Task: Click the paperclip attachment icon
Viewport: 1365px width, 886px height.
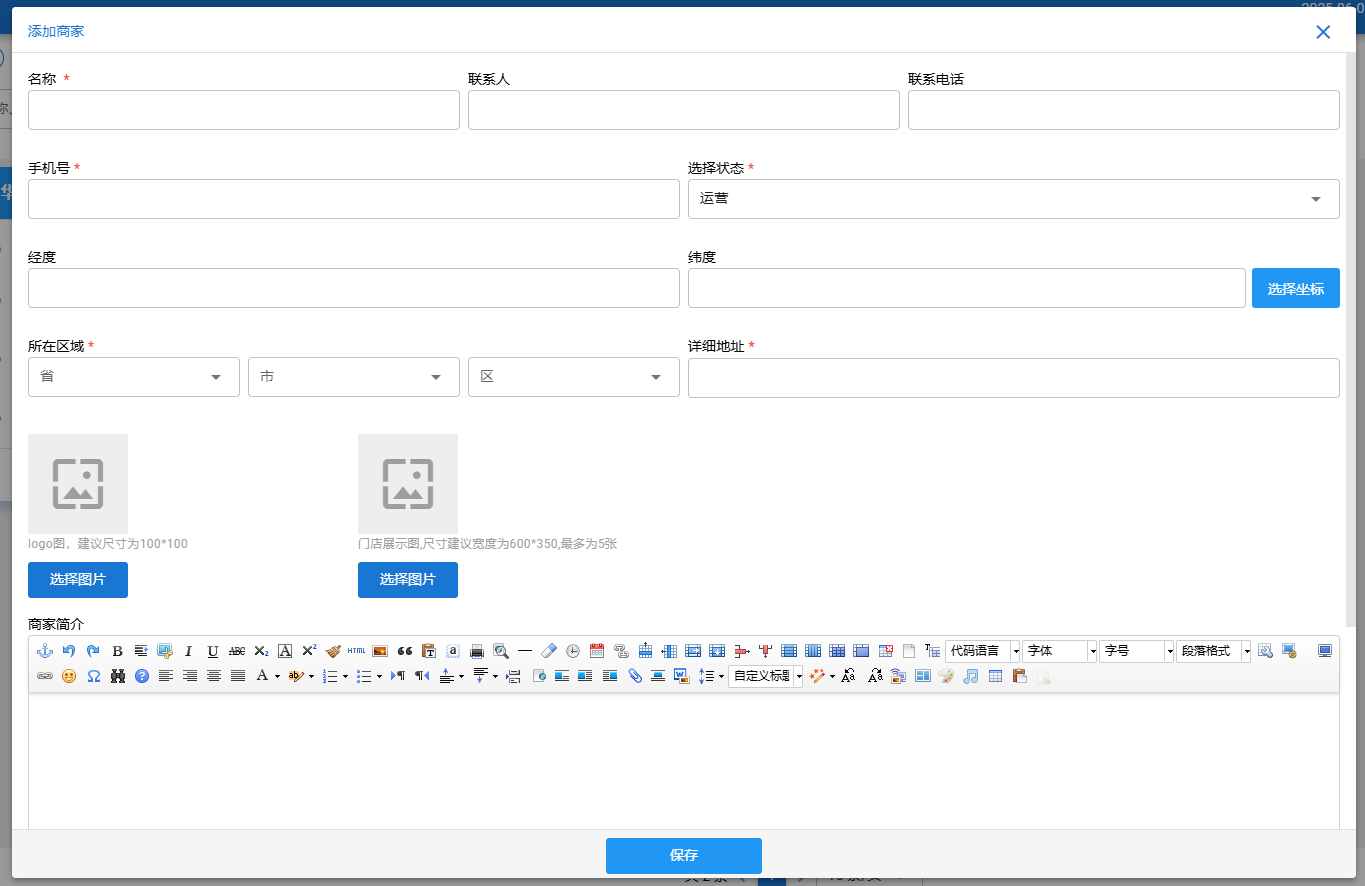Action: click(634, 676)
